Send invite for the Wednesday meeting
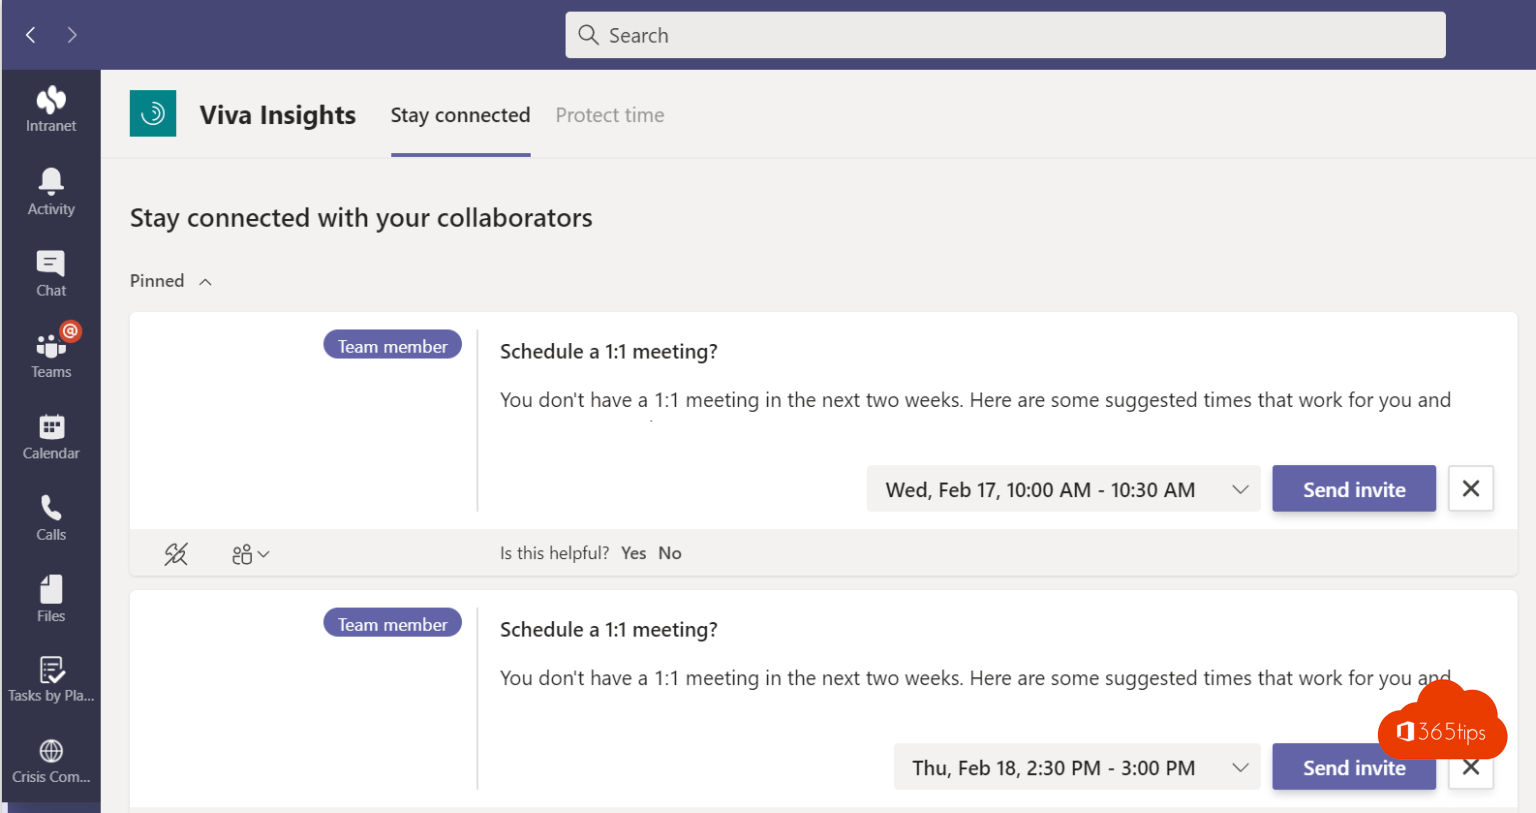 (x=1353, y=489)
